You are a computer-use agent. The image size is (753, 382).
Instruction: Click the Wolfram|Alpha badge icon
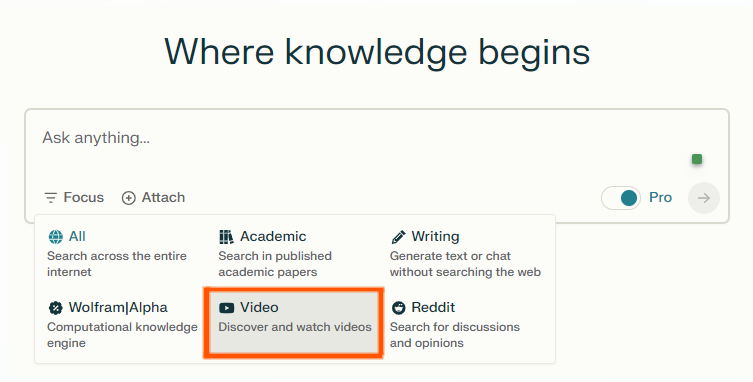[56, 308]
